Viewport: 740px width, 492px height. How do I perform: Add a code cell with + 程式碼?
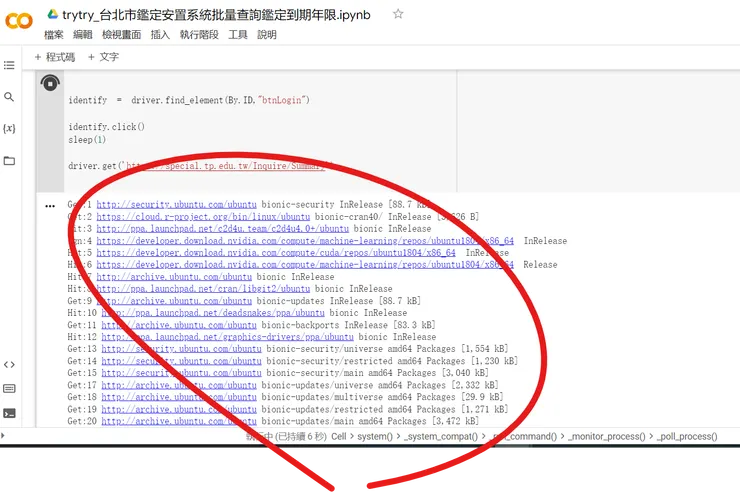[55, 57]
